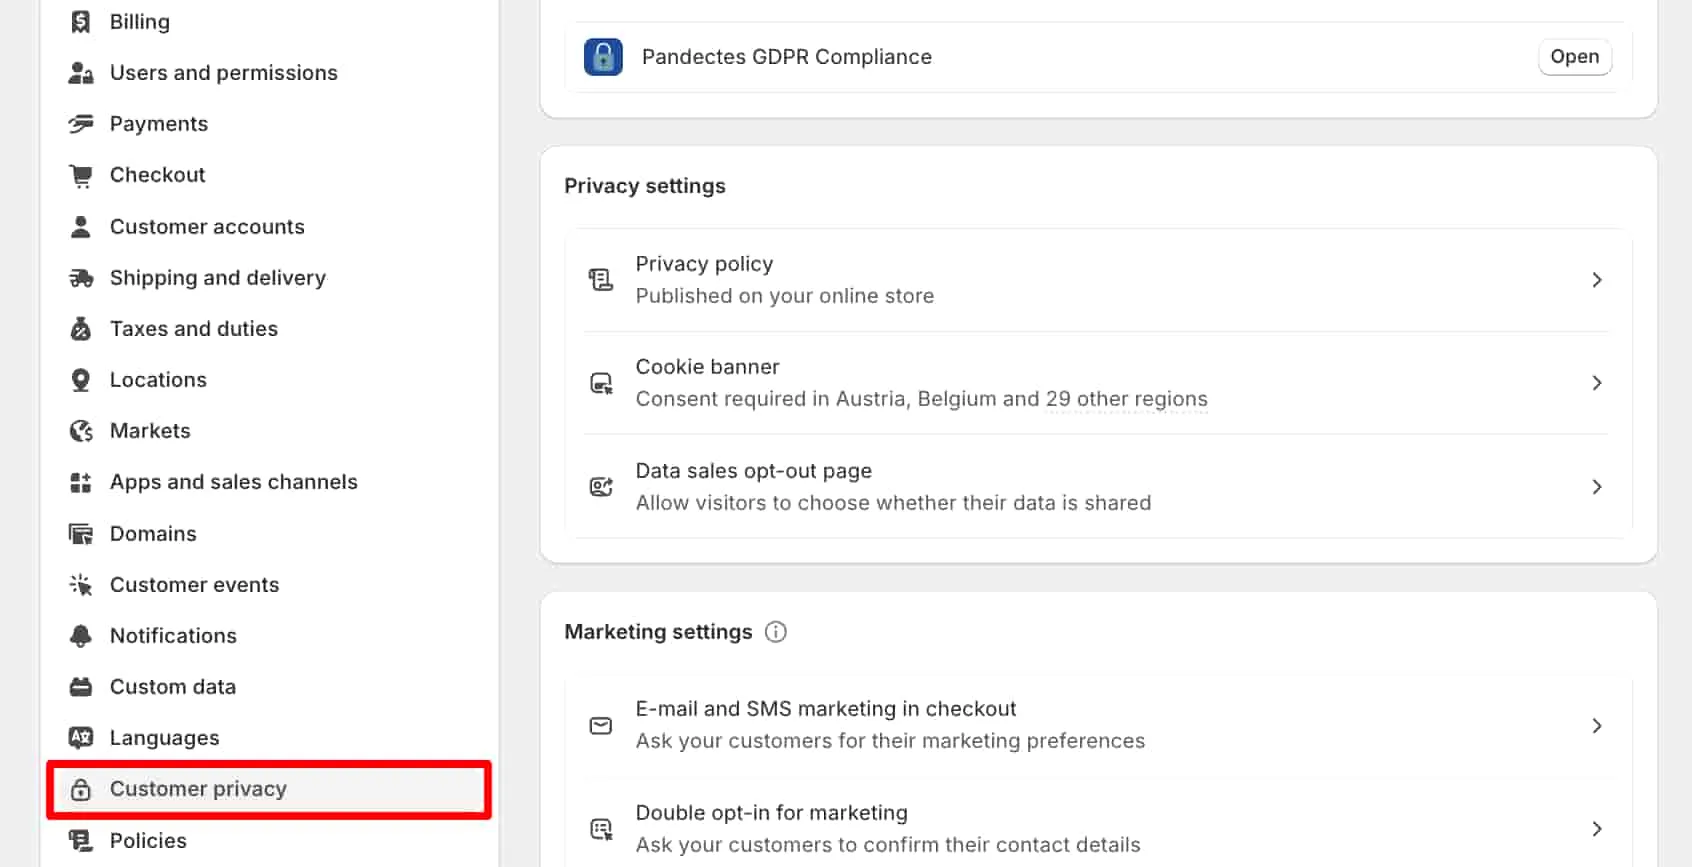
Task: Click the Locations pin icon
Action: [81, 380]
